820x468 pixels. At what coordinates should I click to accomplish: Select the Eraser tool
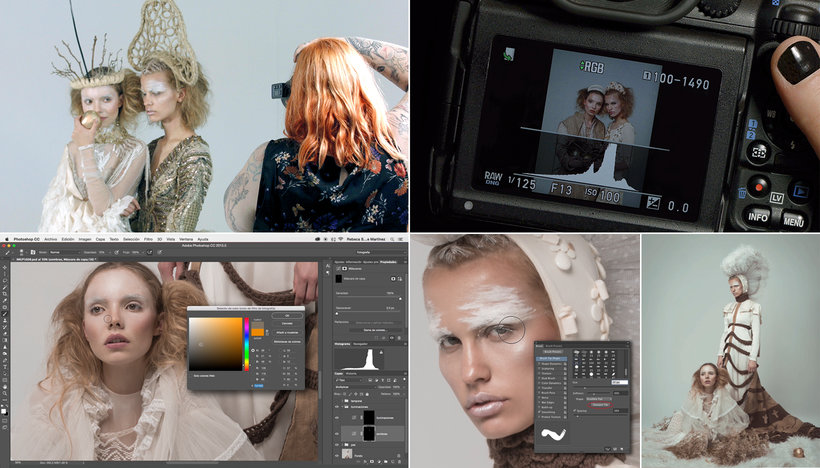pyautogui.click(x=5, y=334)
